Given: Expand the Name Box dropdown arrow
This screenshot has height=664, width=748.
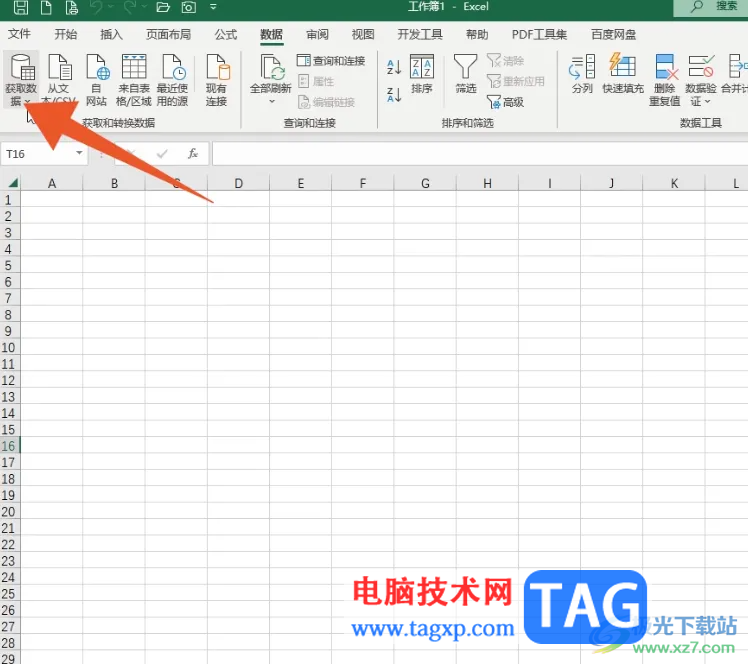Looking at the screenshot, I should (x=79, y=153).
